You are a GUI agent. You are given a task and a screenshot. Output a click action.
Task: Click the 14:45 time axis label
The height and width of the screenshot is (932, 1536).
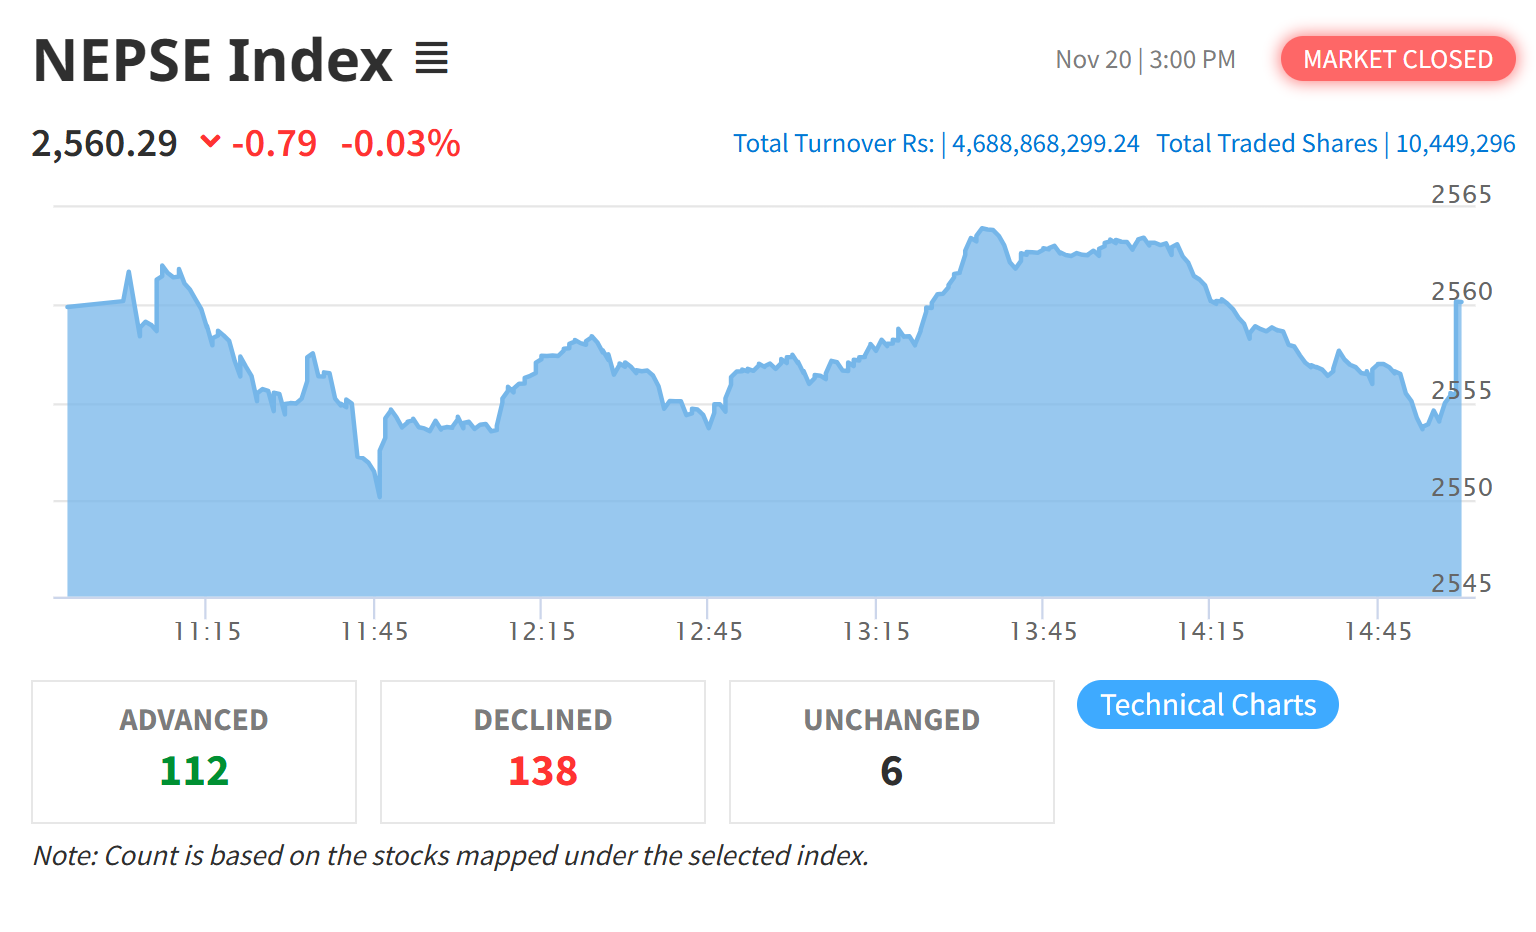1378,632
